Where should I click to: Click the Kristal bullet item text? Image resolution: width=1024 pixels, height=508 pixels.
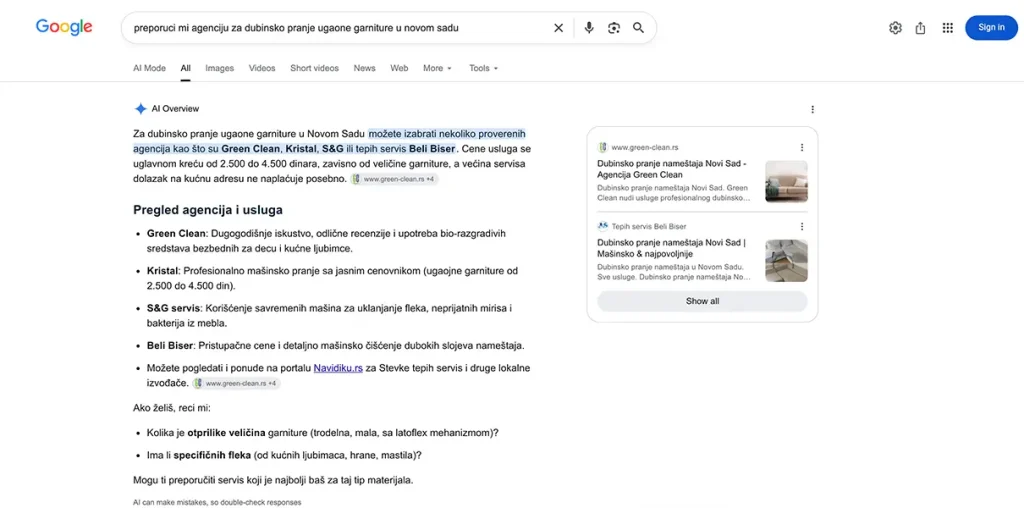click(x=334, y=278)
